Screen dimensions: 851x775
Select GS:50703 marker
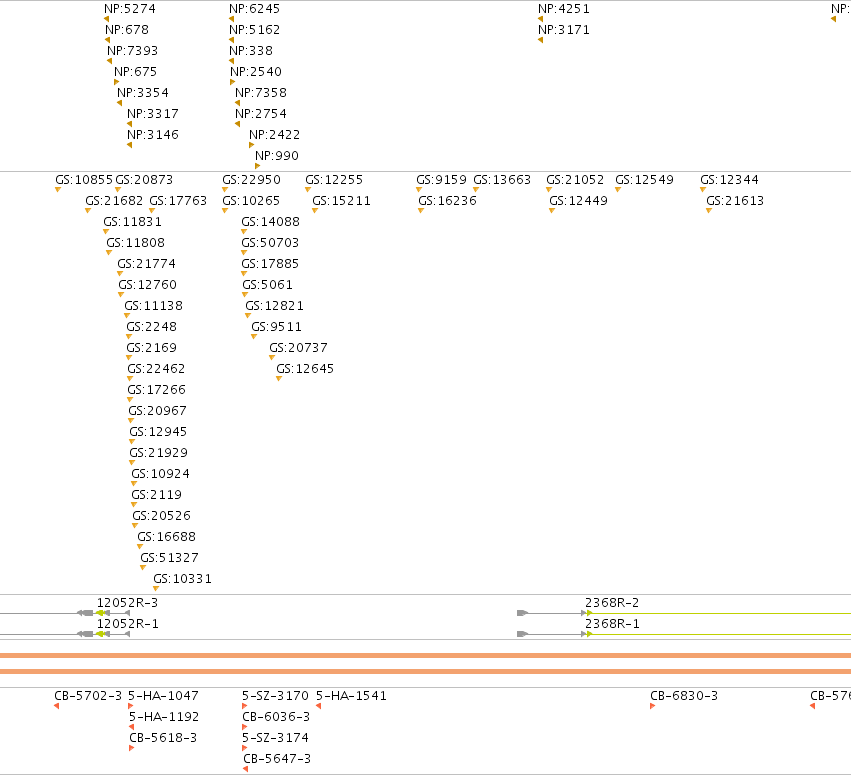[270, 243]
